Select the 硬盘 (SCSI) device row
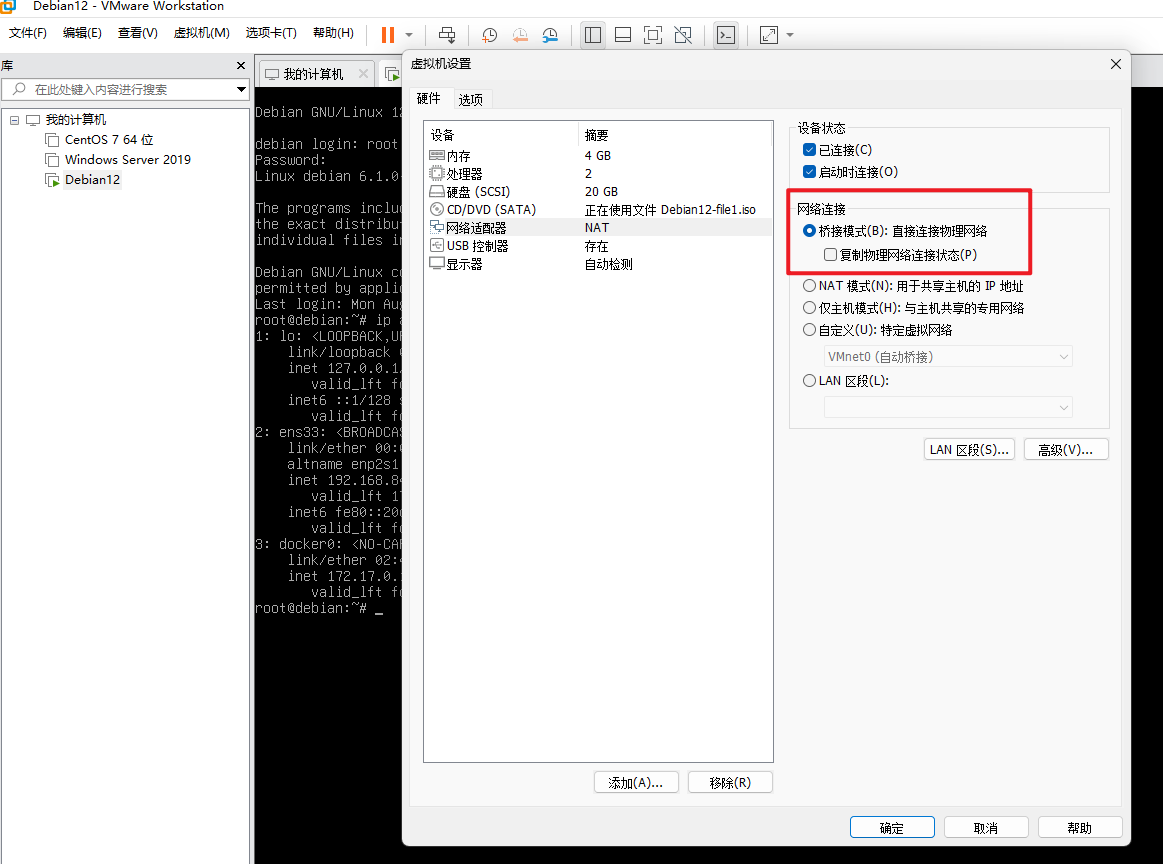This screenshot has height=864, width=1163. pyautogui.click(x=598, y=191)
